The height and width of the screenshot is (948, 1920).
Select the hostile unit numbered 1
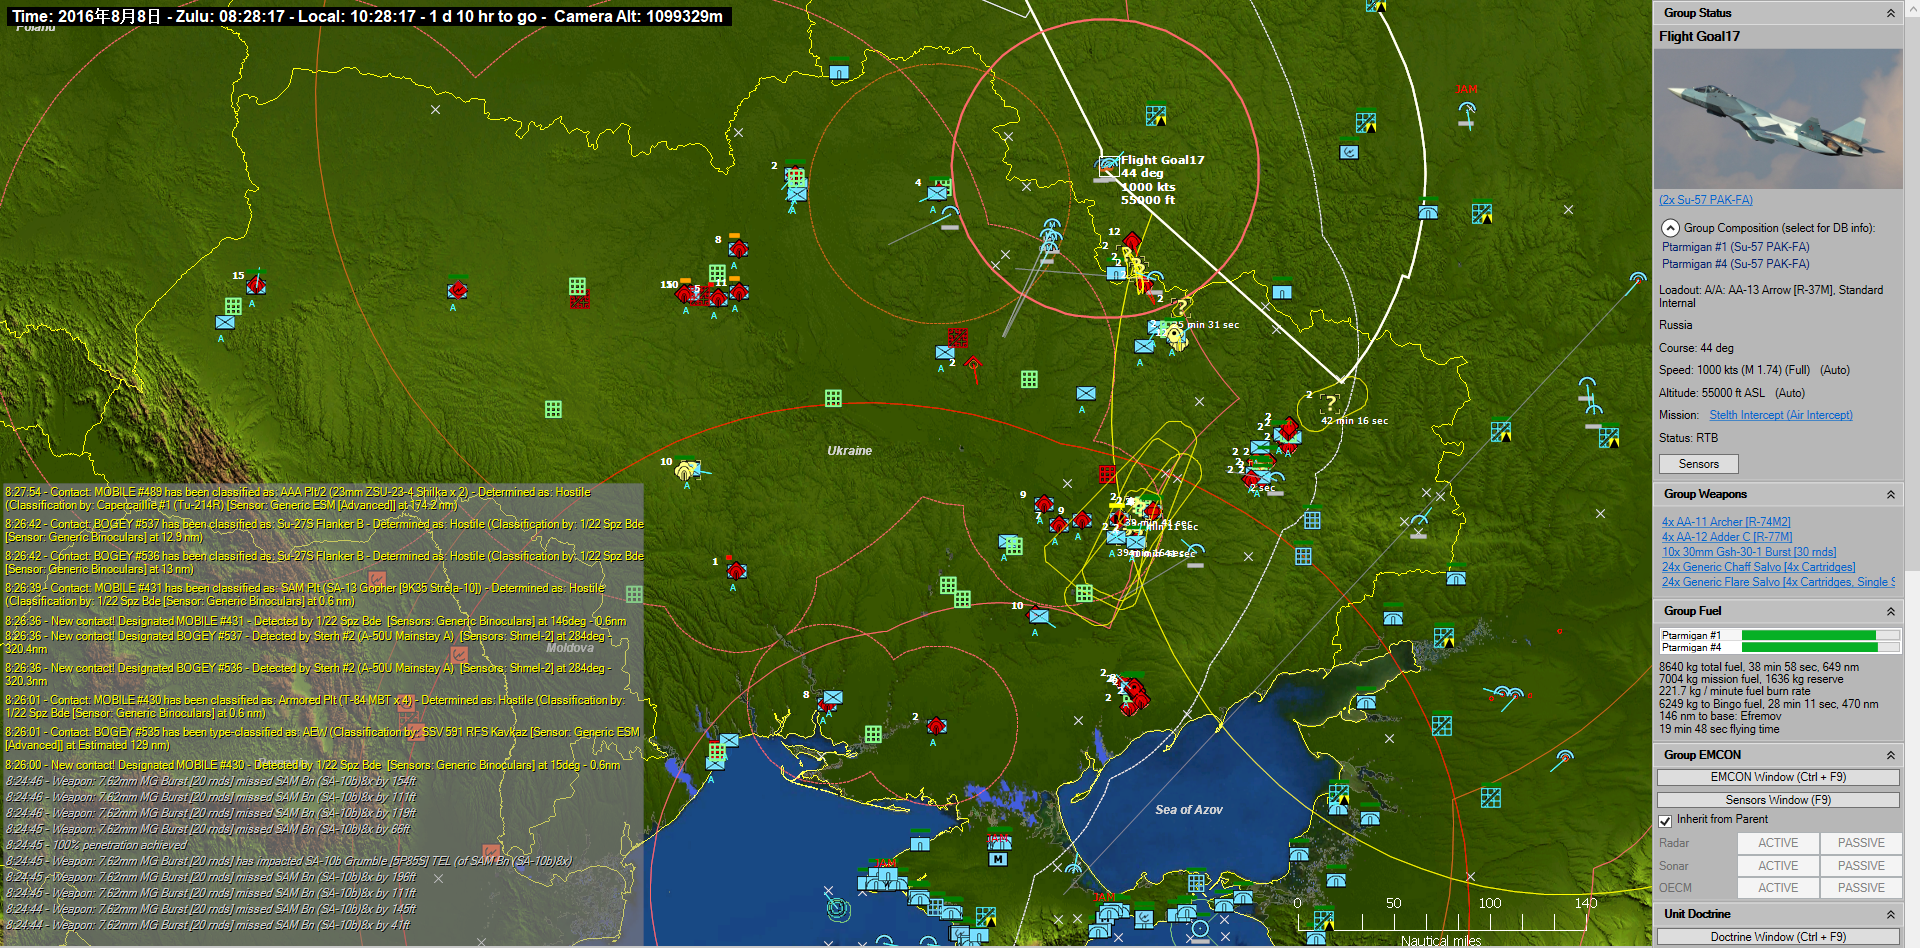pos(736,570)
